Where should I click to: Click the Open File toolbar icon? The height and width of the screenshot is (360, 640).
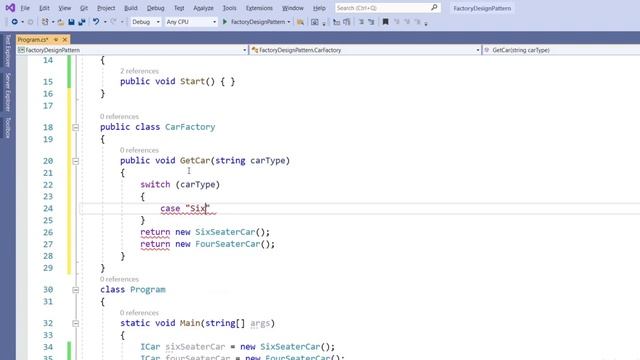60,22
